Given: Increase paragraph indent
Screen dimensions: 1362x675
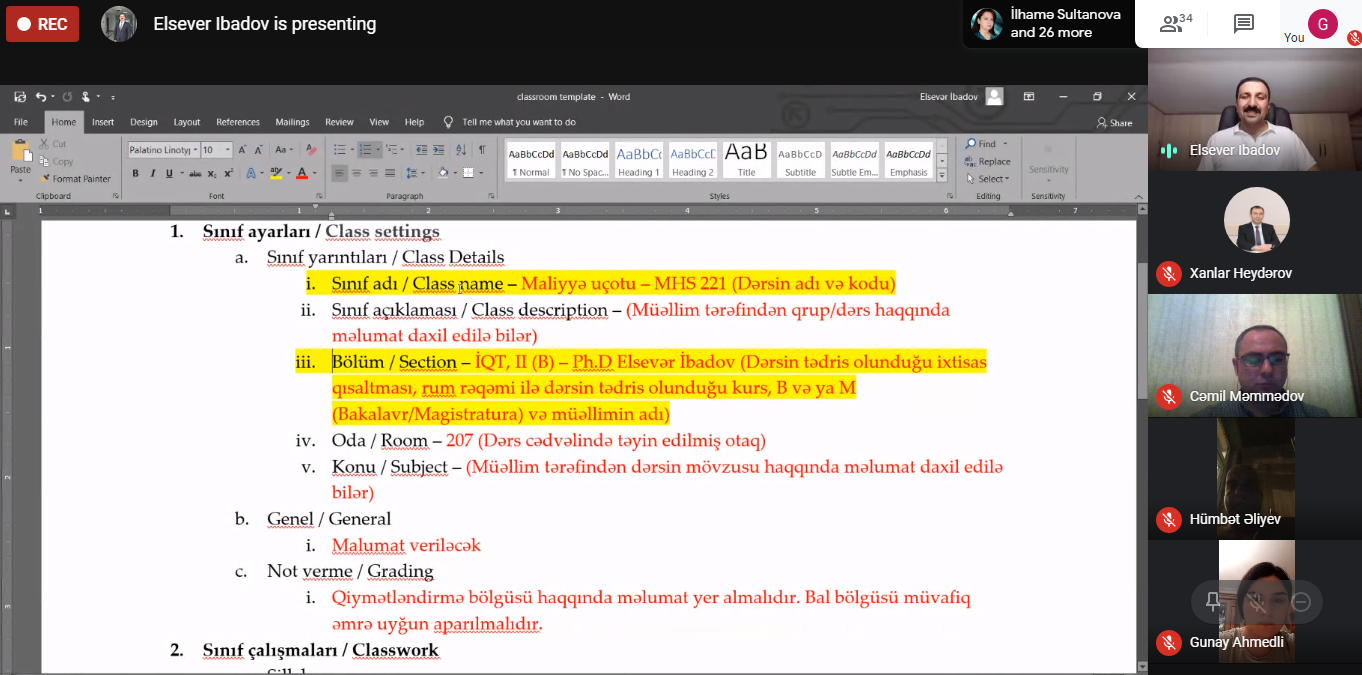Looking at the screenshot, I should [438, 150].
